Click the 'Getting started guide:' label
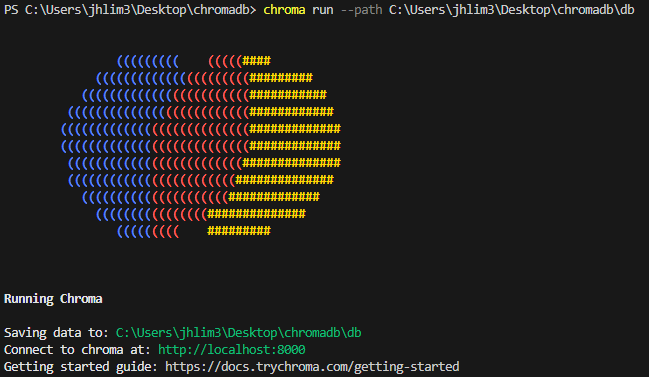 click(81, 367)
